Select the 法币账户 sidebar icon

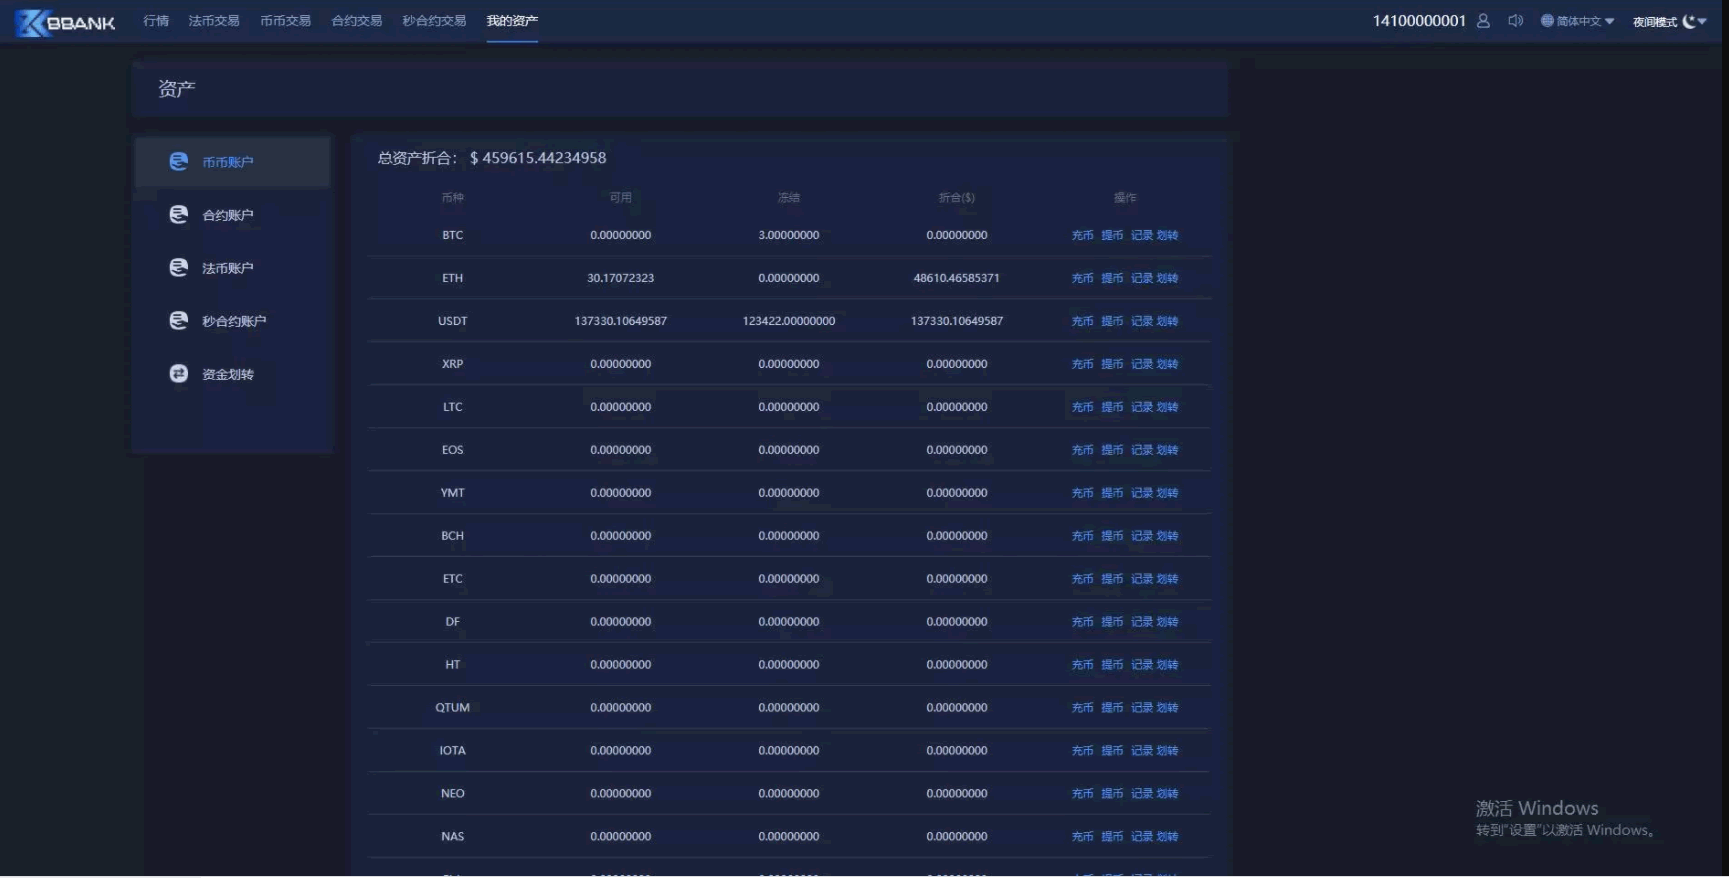point(179,267)
